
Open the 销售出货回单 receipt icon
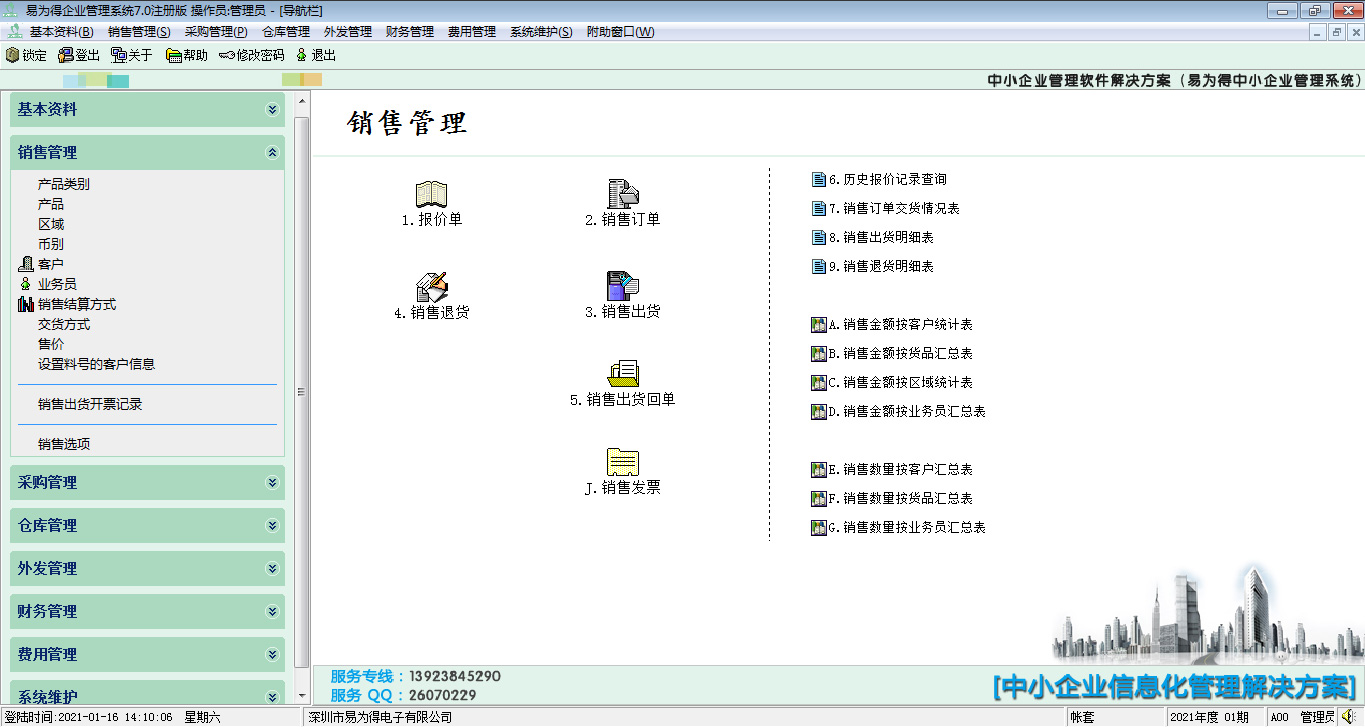tap(622, 374)
